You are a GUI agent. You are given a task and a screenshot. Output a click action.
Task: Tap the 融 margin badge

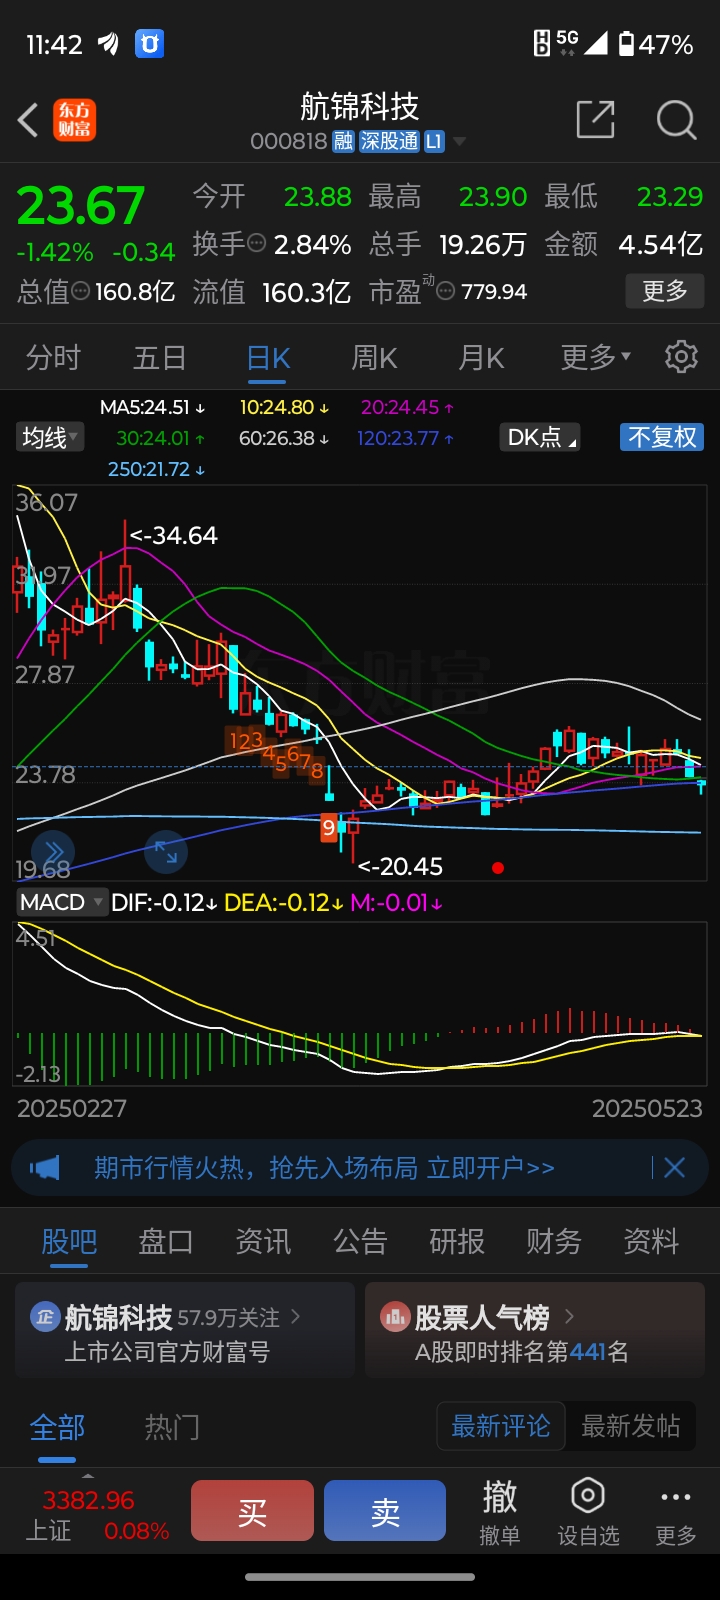[343, 142]
